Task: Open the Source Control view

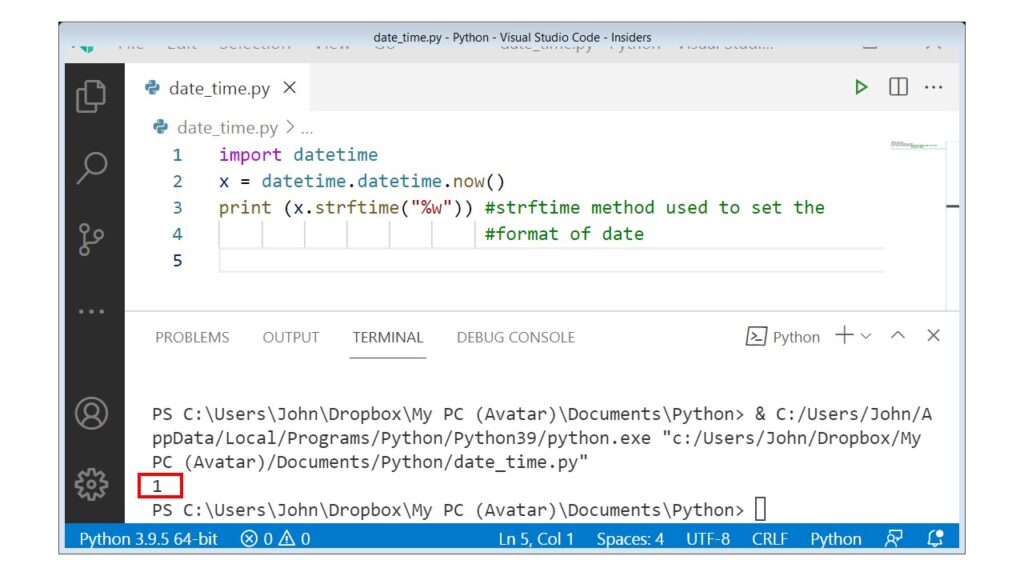Action: click(x=91, y=239)
